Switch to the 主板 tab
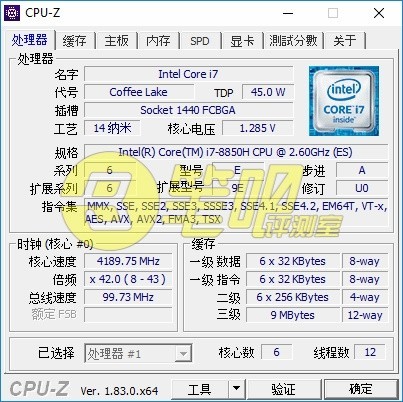 tap(117, 41)
